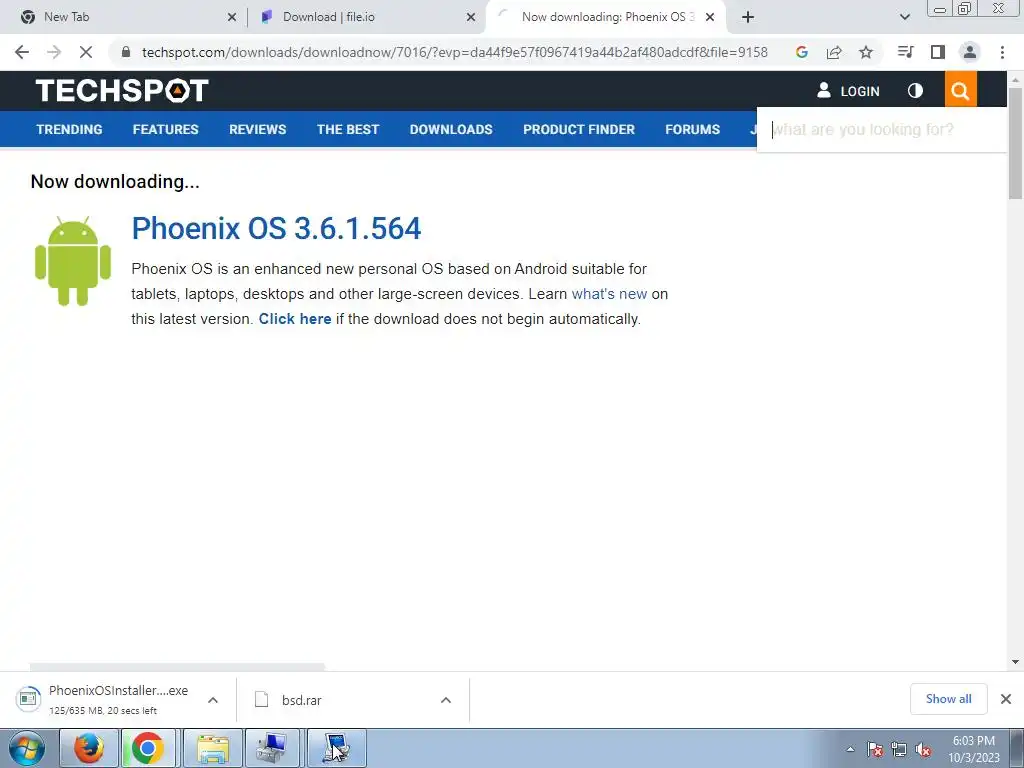The height and width of the screenshot is (768, 1024).
Task: Close the Phoenix OS tab
Action: (710, 17)
